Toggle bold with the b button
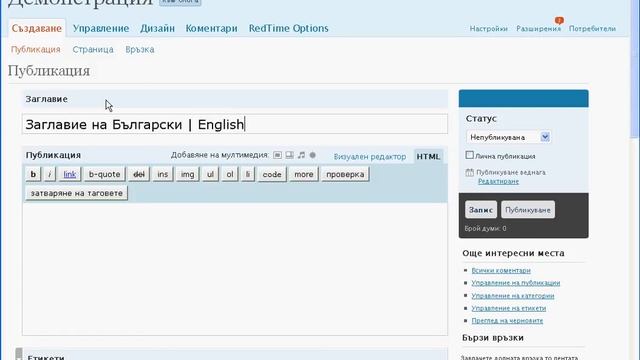This screenshot has height=360, width=640. tap(33, 174)
